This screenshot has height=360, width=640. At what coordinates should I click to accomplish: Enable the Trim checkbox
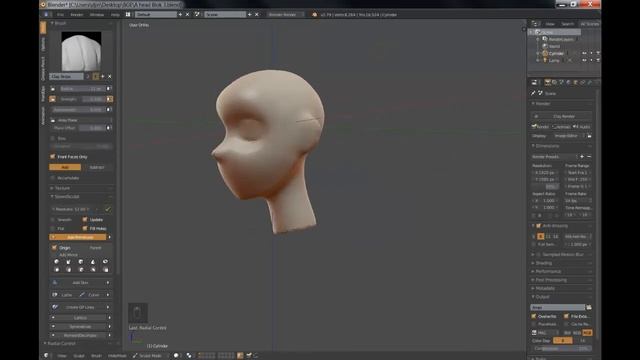tap(53, 138)
